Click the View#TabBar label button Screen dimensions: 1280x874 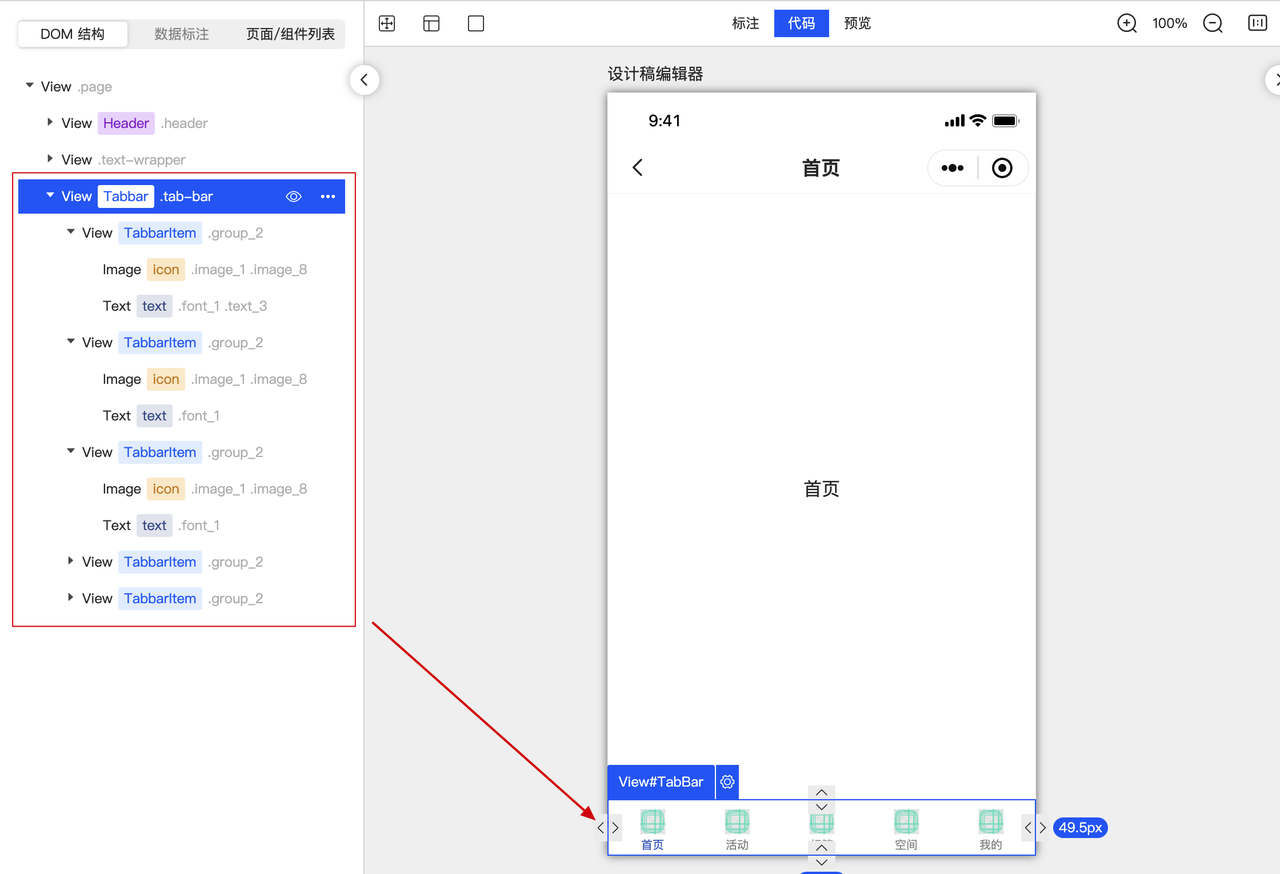tap(661, 782)
